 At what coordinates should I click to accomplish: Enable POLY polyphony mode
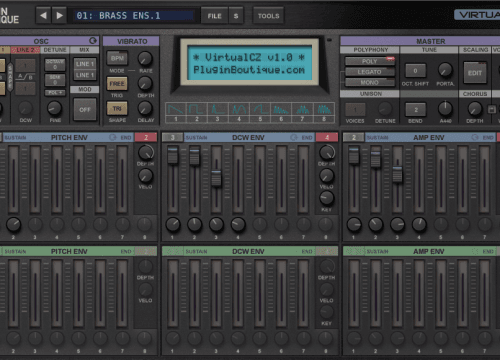[370, 61]
